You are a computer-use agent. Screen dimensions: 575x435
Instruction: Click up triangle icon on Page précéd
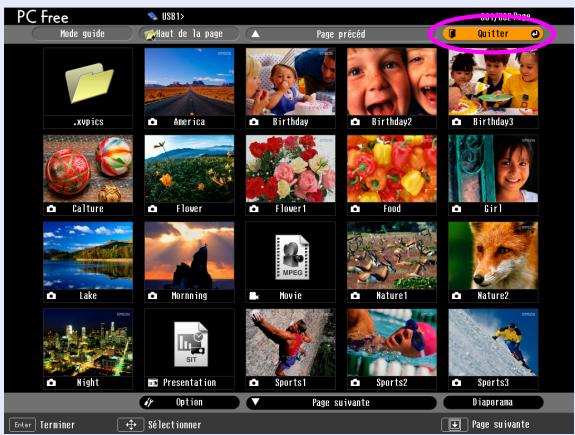pos(256,34)
